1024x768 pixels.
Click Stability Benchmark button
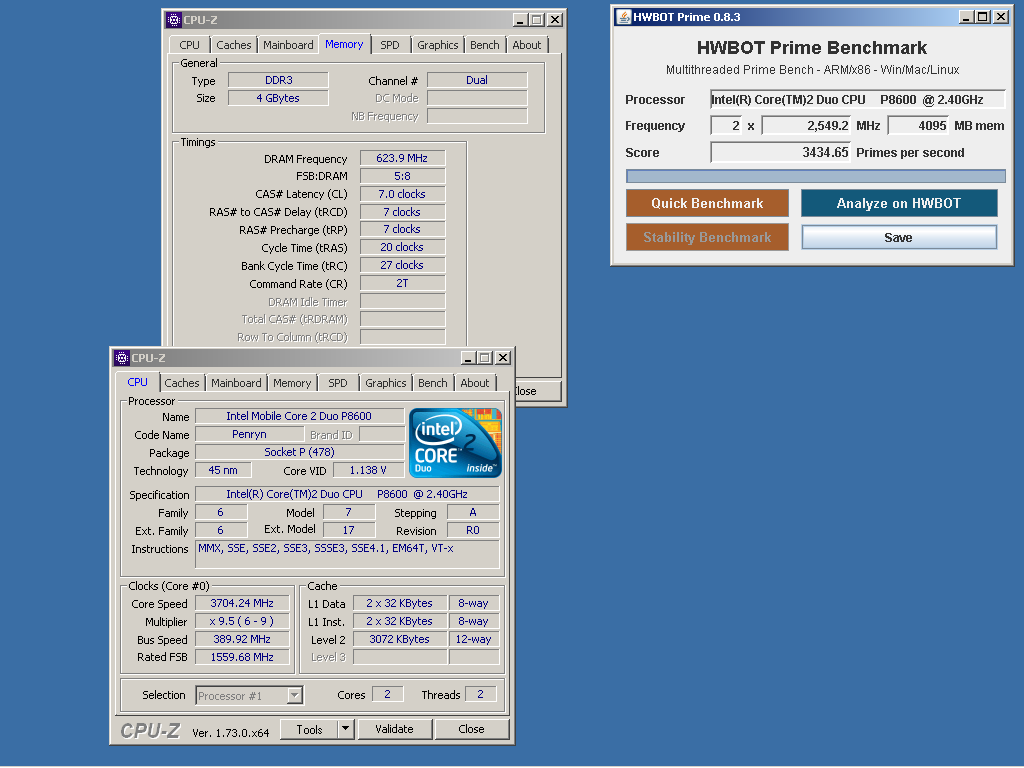point(707,237)
